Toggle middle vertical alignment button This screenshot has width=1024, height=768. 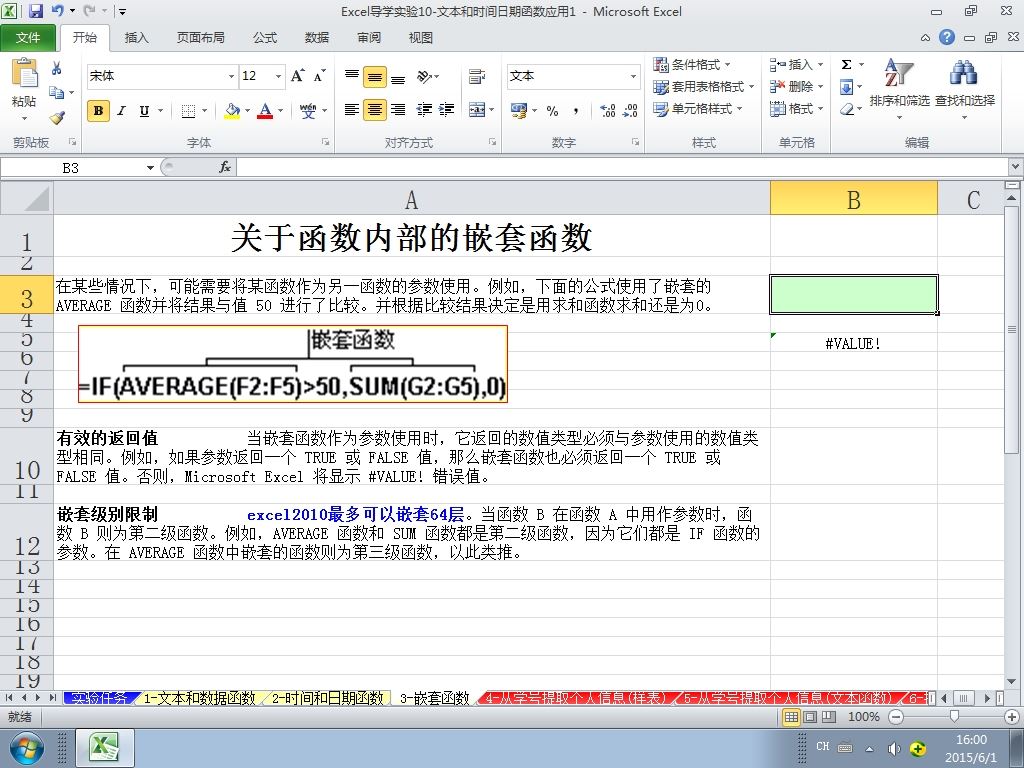tap(375, 77)
